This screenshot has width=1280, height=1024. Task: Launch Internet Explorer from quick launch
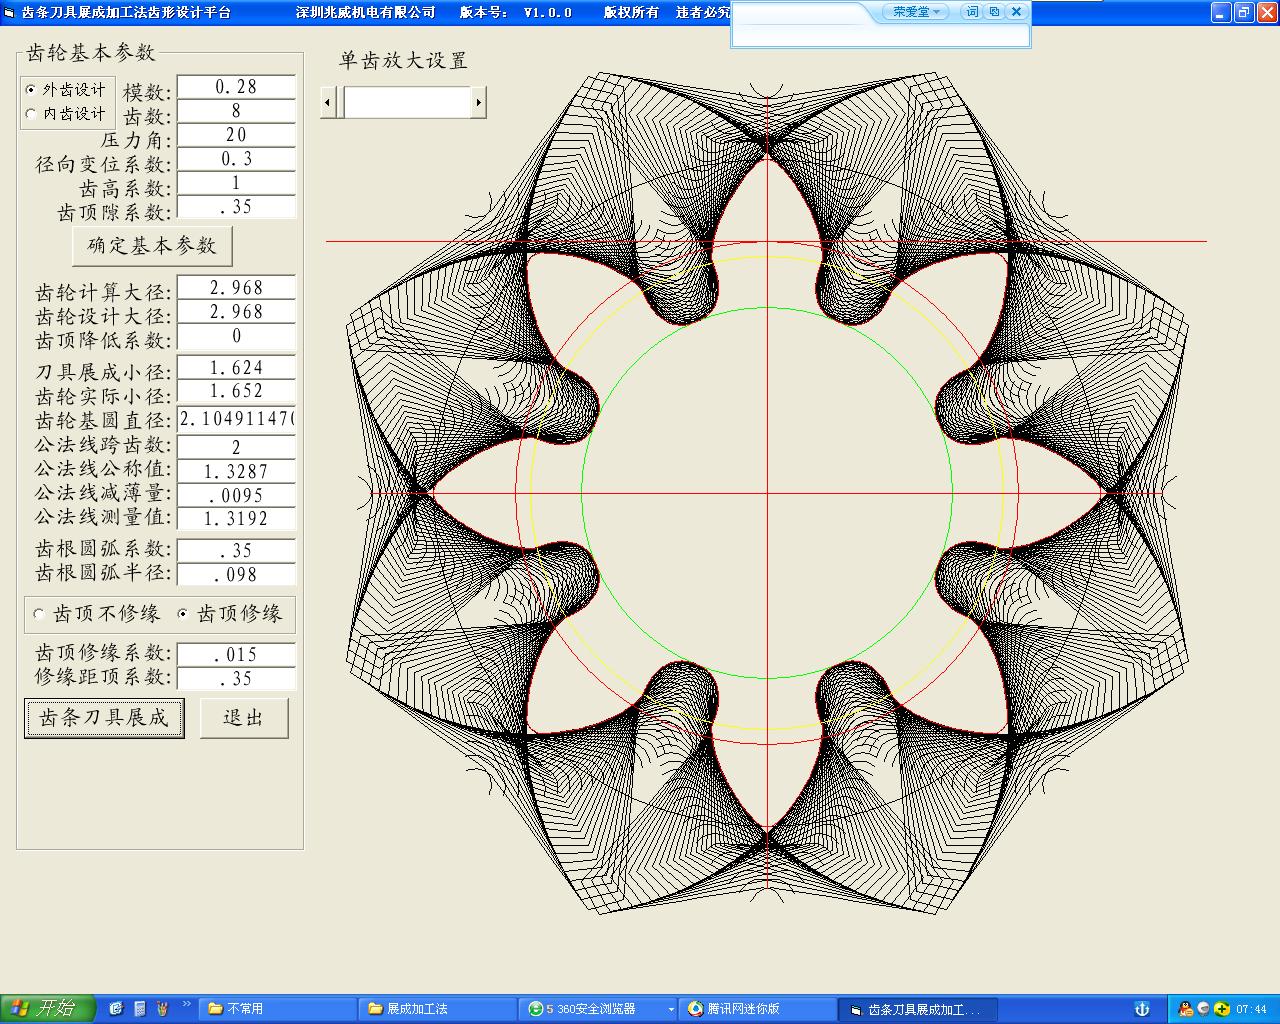116,1009
